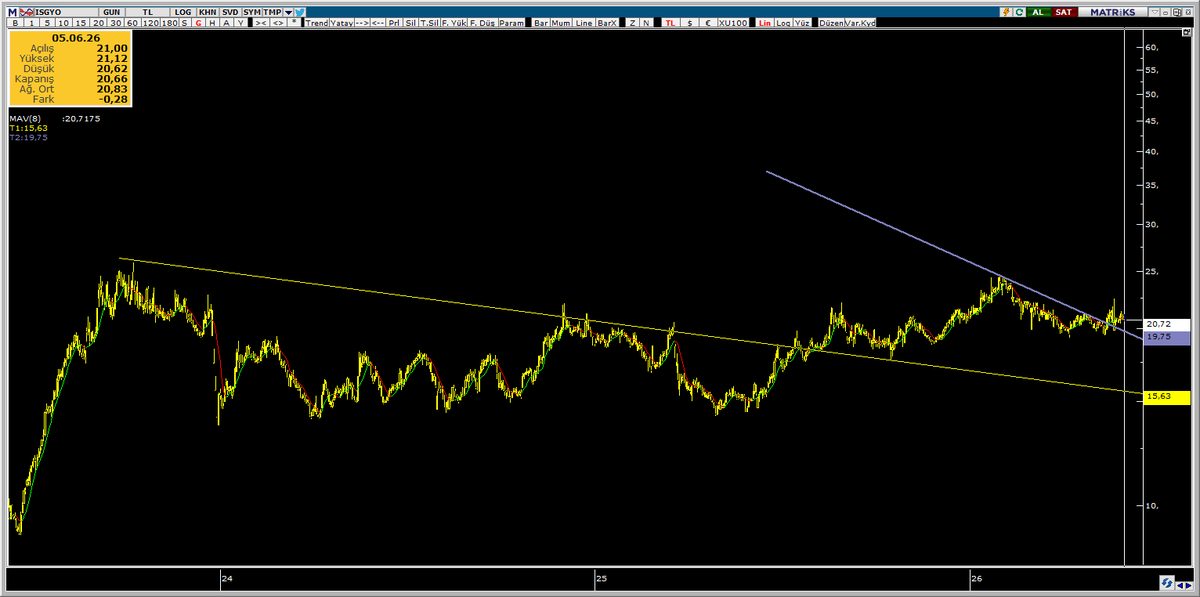Toggle TL currency display
The width and height of the screenshot is (1200, 597).
669,23
